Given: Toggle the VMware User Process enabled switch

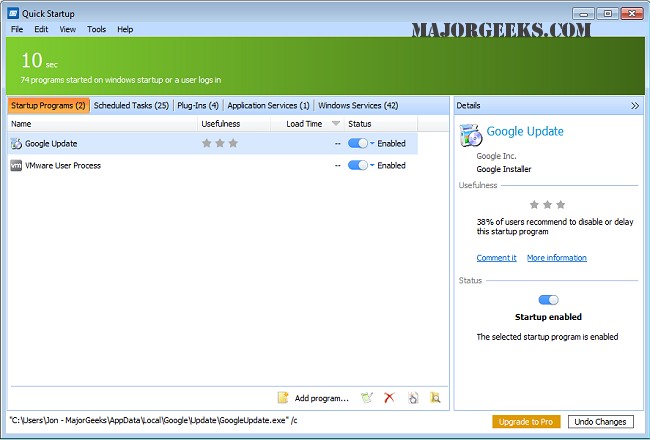Looking at the screenshot, I should (x=358, y=165).
